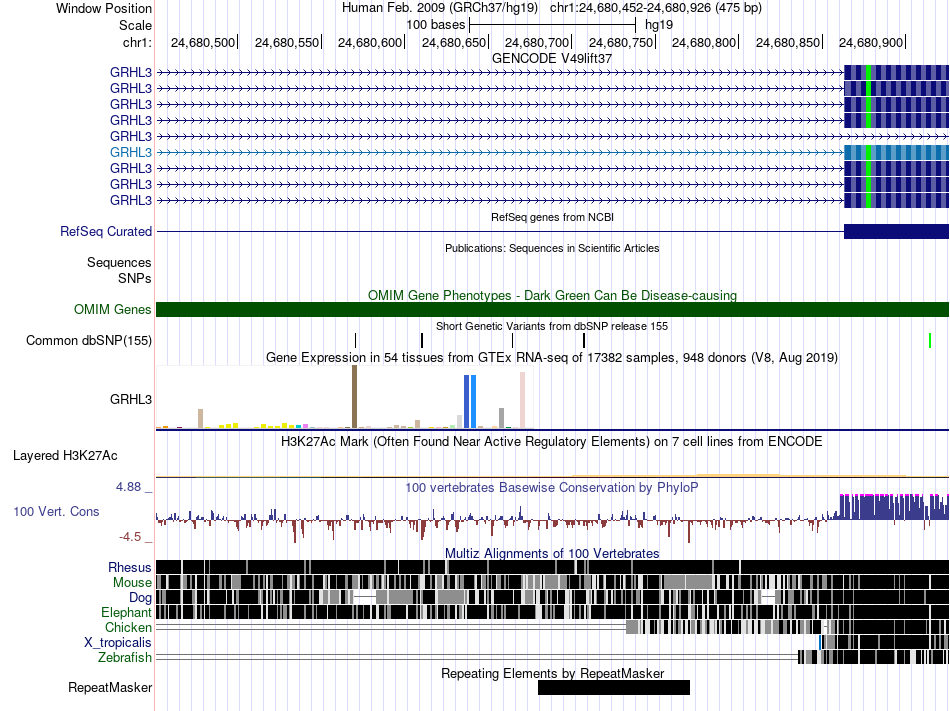Click the 24,680,700 ruler position
The image size is (950, 711).
(x=537, y=42)
